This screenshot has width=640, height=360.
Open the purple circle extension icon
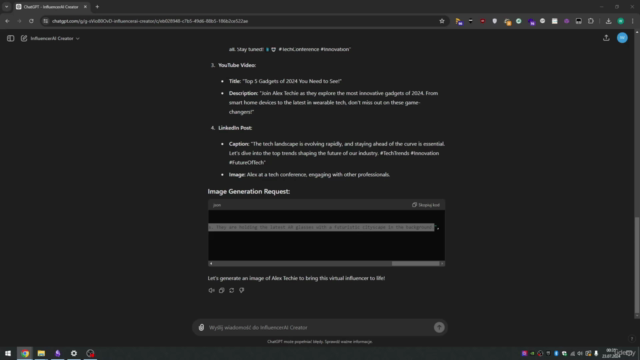(x=567, y=21)
